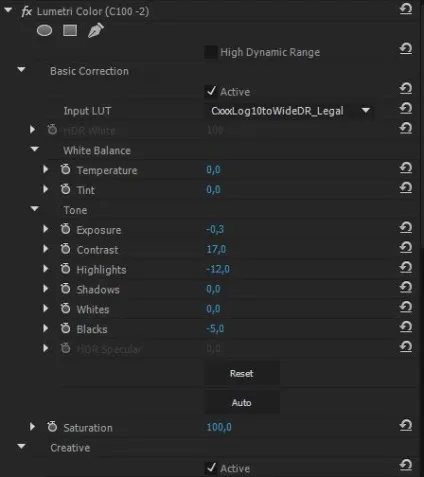Toggle animation stopwatch for Shadows
This screenshot has height=477, width=424.
click(65, 288)
